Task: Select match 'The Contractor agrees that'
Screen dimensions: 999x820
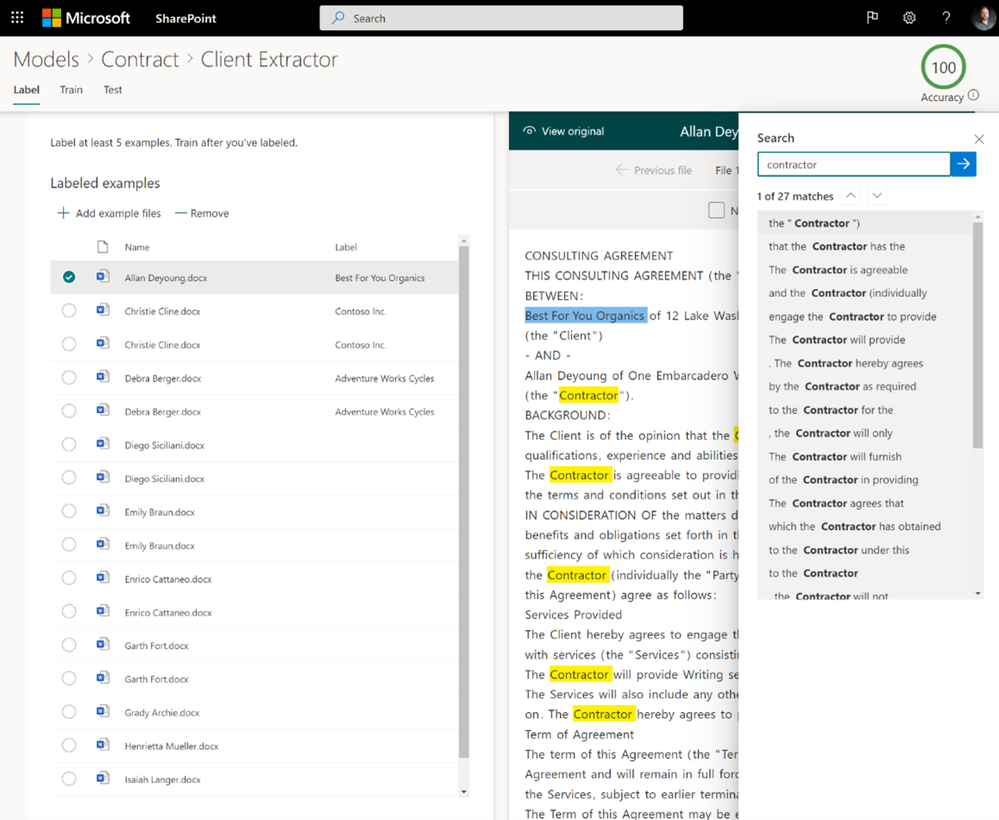Action: point(836,503)
